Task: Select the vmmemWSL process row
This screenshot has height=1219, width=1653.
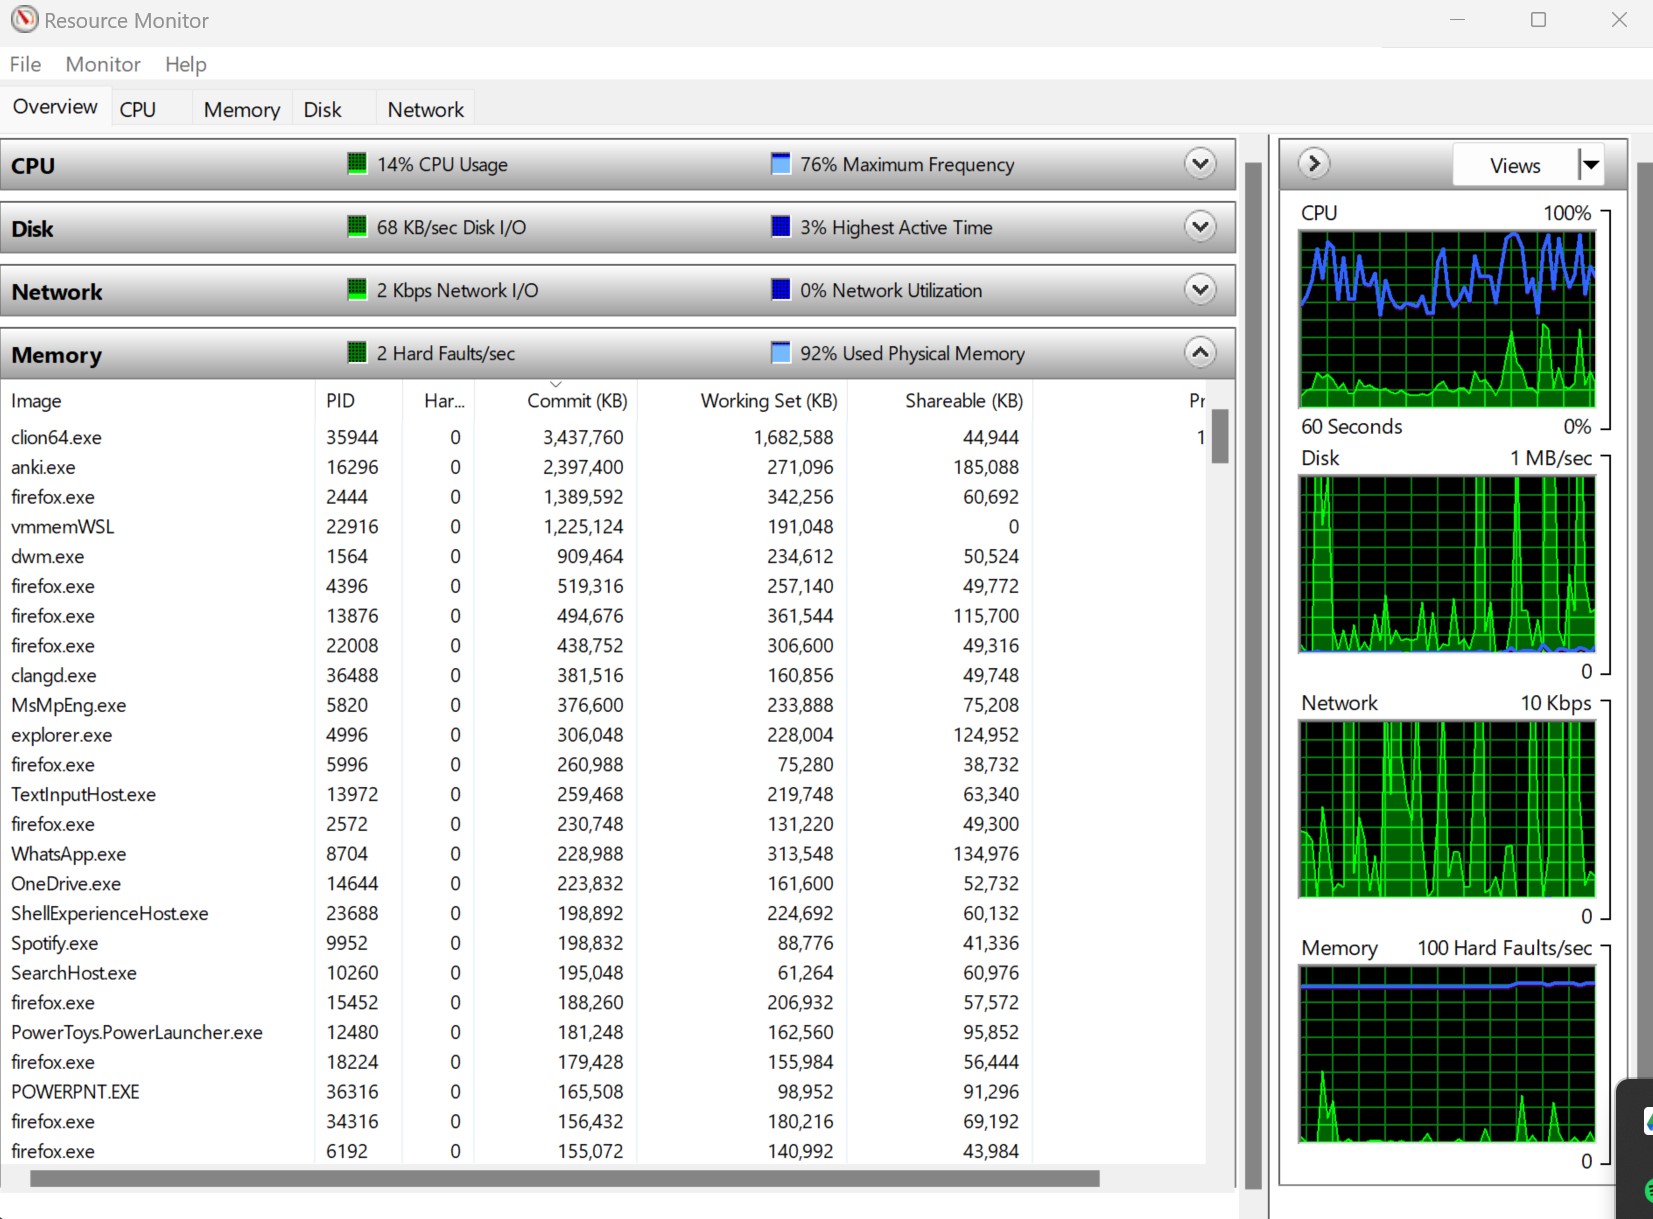Action: click(603, 526)
